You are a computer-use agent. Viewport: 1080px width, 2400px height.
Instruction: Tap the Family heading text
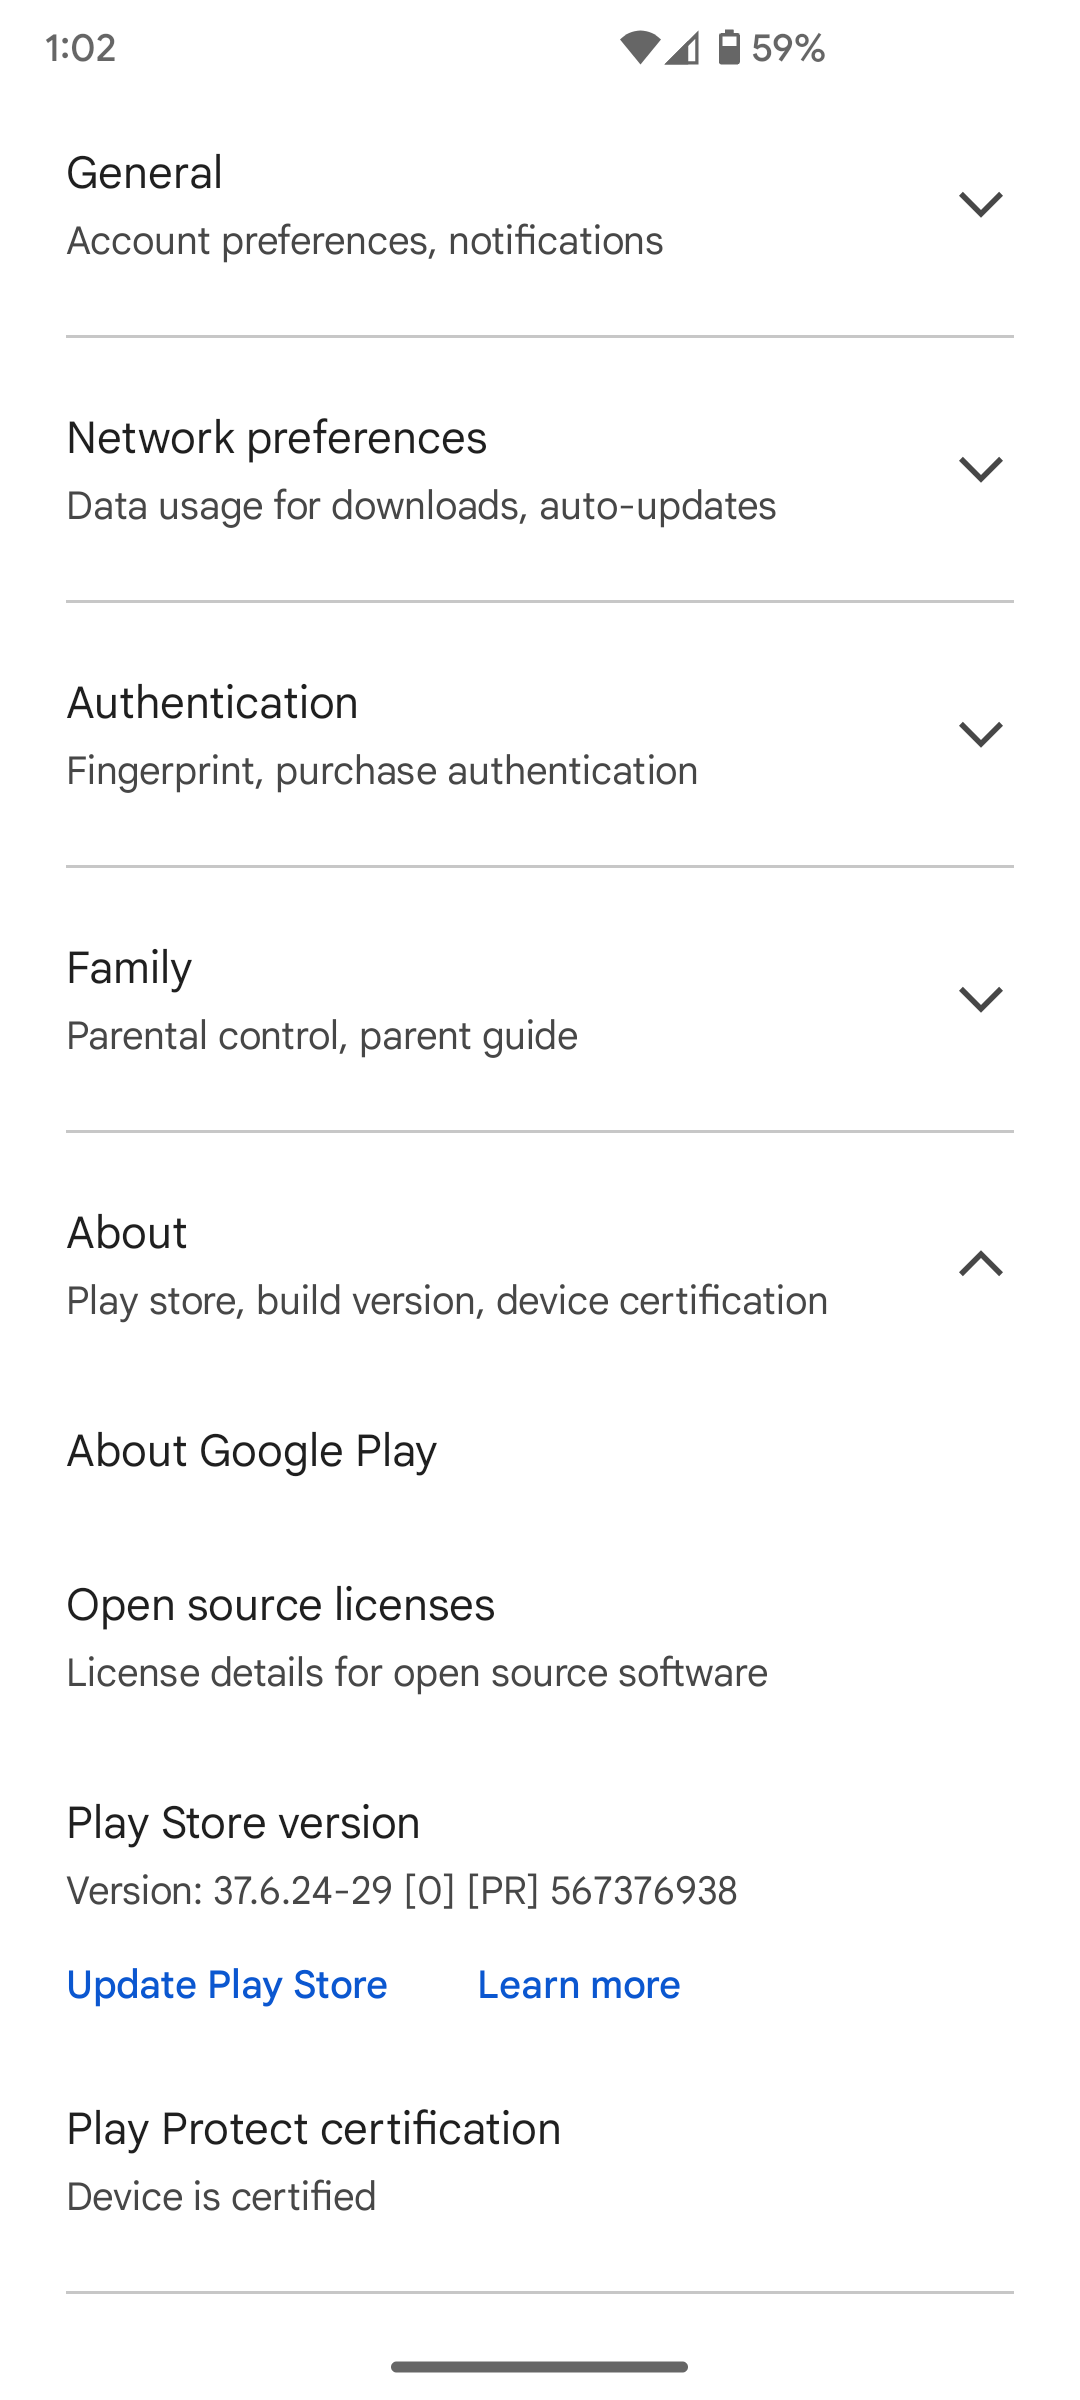129,968
